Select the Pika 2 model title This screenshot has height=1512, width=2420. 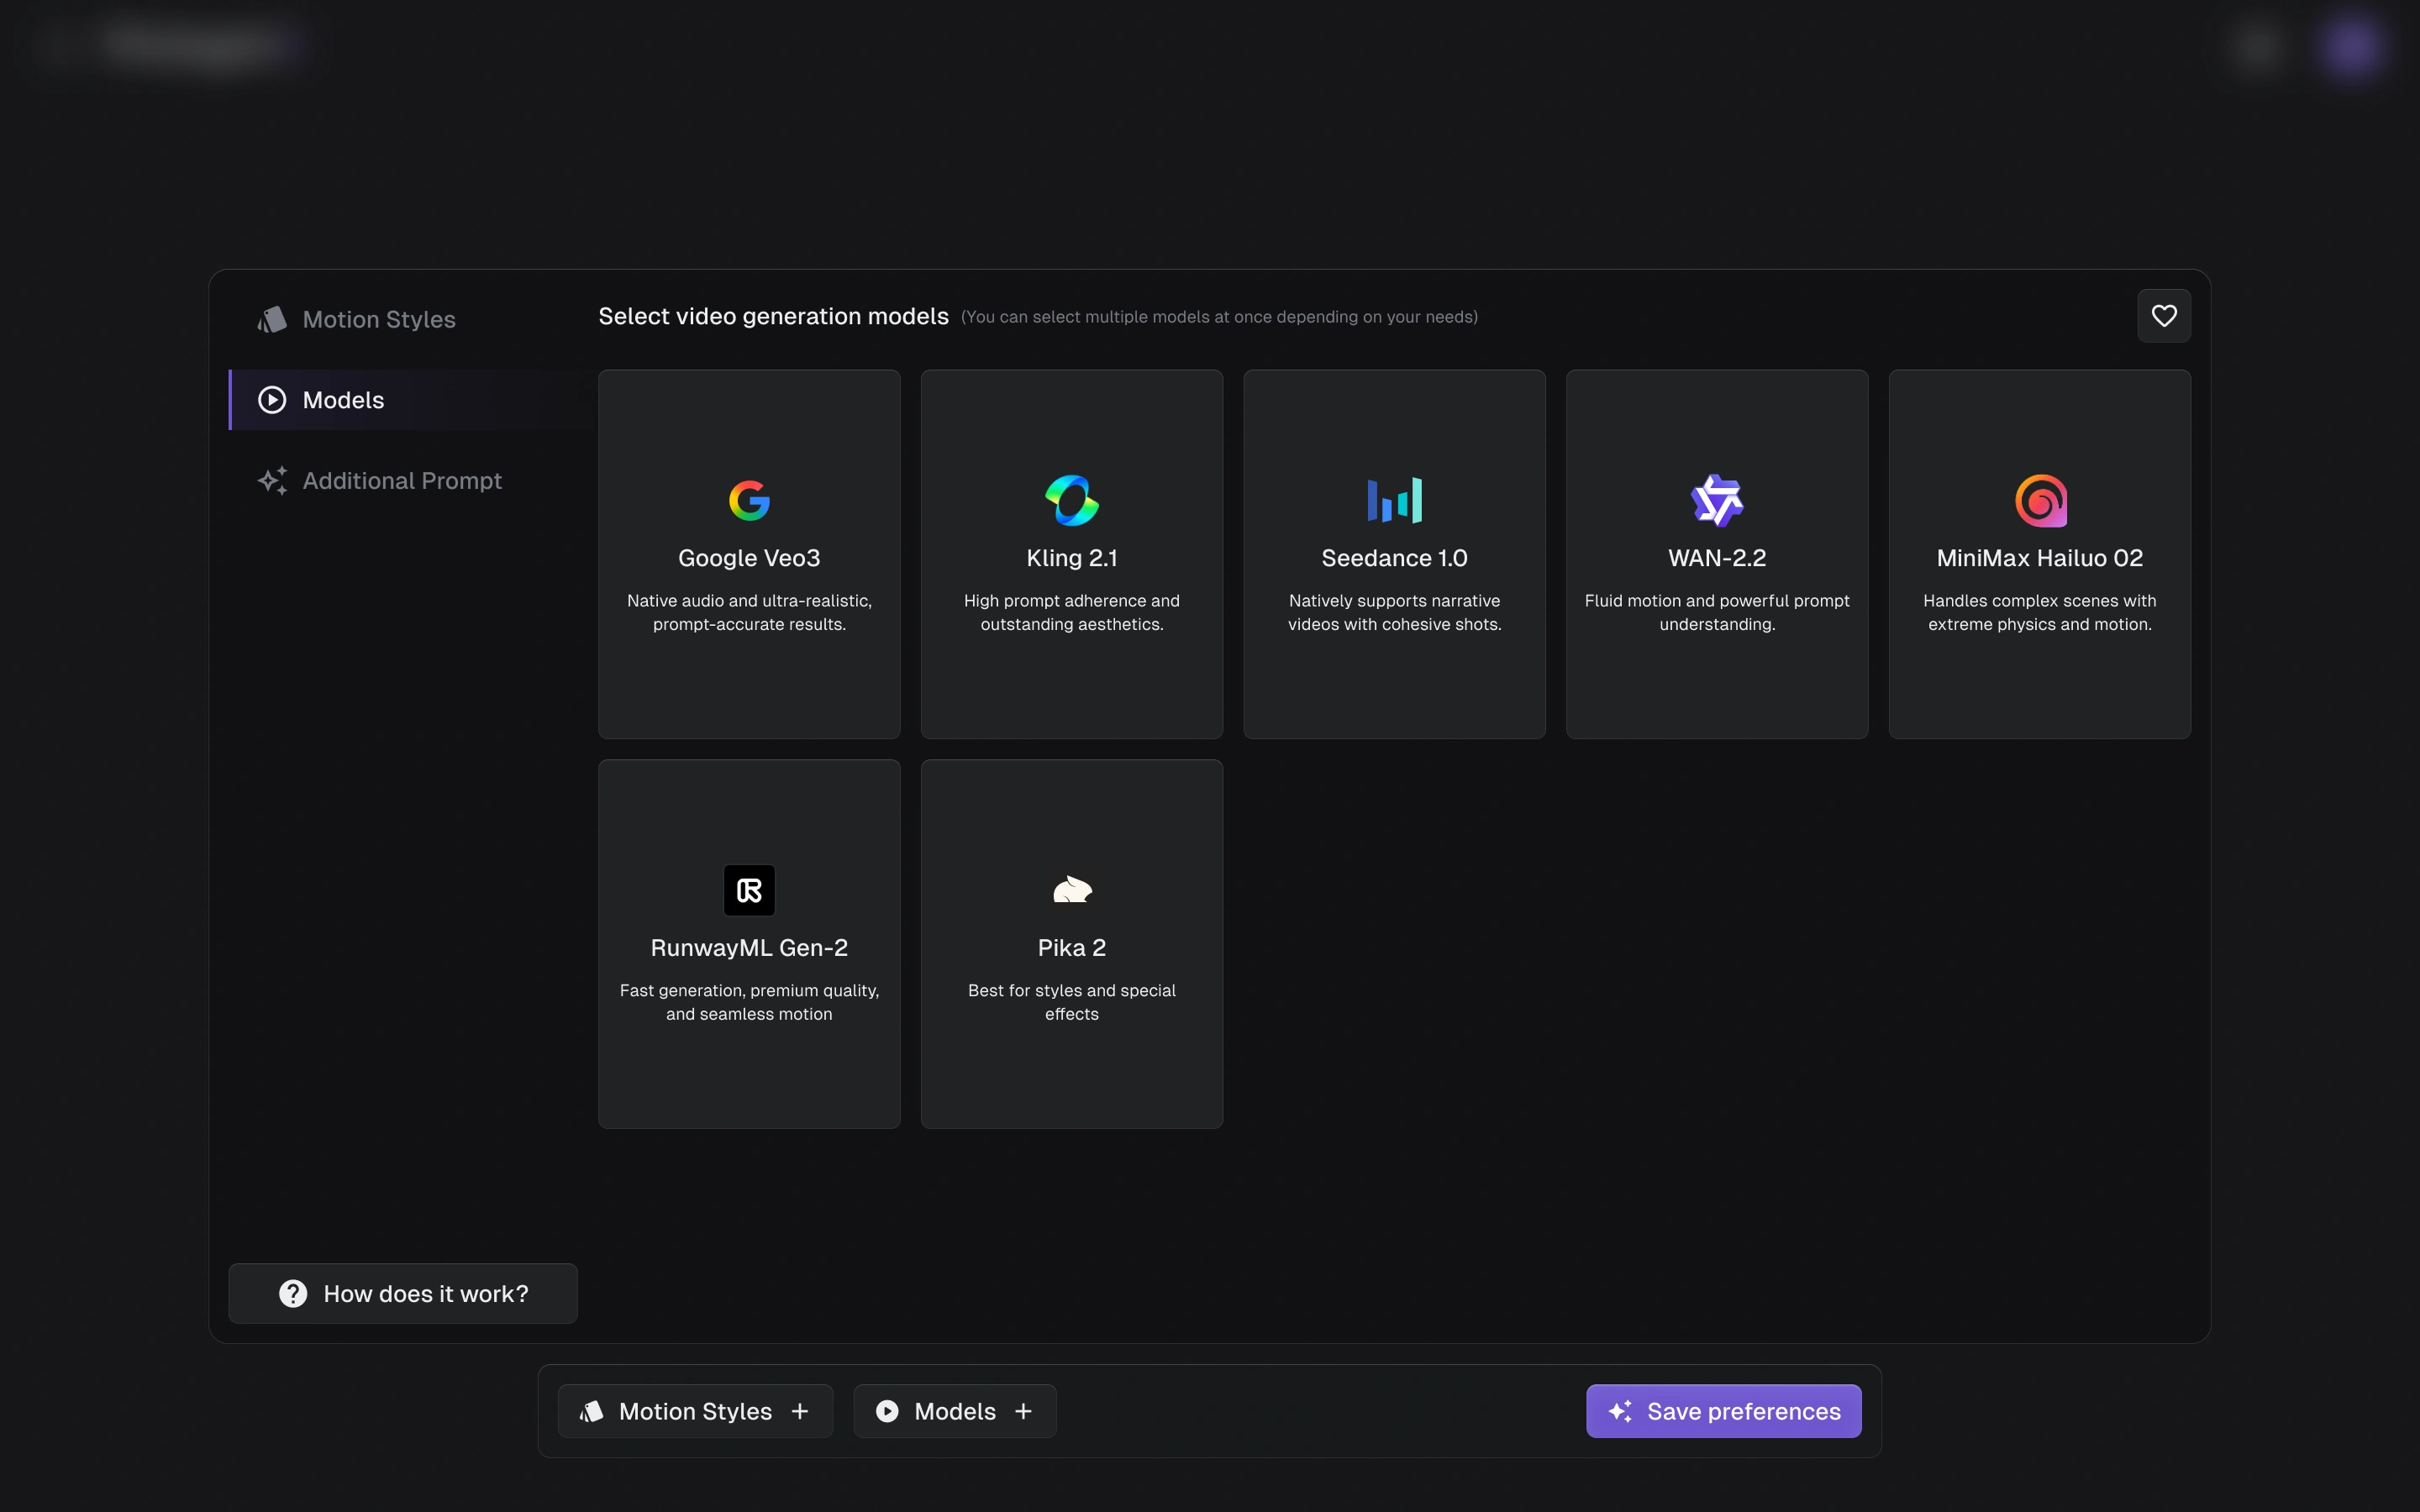[x=1071, y=947]
